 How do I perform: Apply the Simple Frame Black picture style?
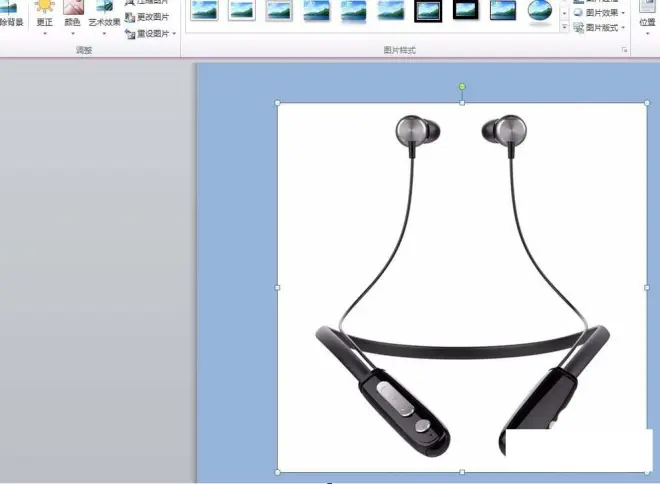coord(503,10)
